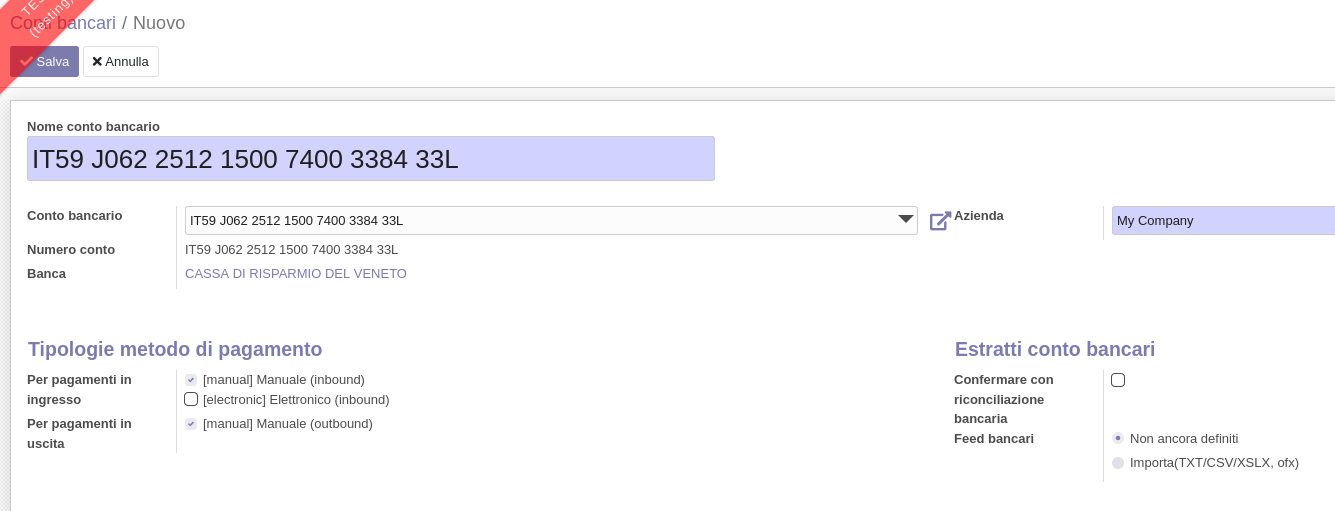
Task: Open the Azienda My Company field
Action: (x=1222, y=221)
